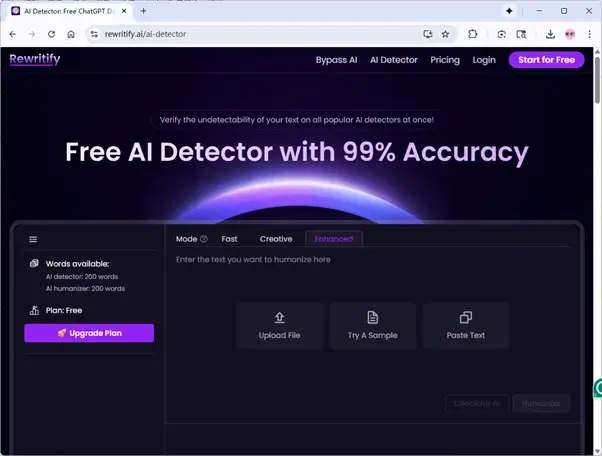Image resolution: width=602 pixels, height=456 pixels.
Task: Click the 'AI detector: 200 words' text
Action: [82, 276]
